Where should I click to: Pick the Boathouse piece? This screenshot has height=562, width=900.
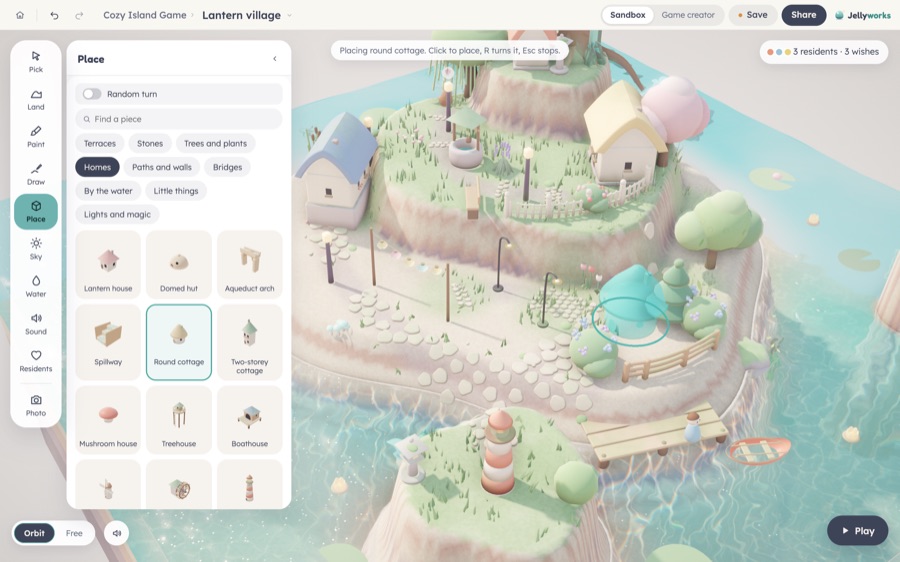(250, 420)
